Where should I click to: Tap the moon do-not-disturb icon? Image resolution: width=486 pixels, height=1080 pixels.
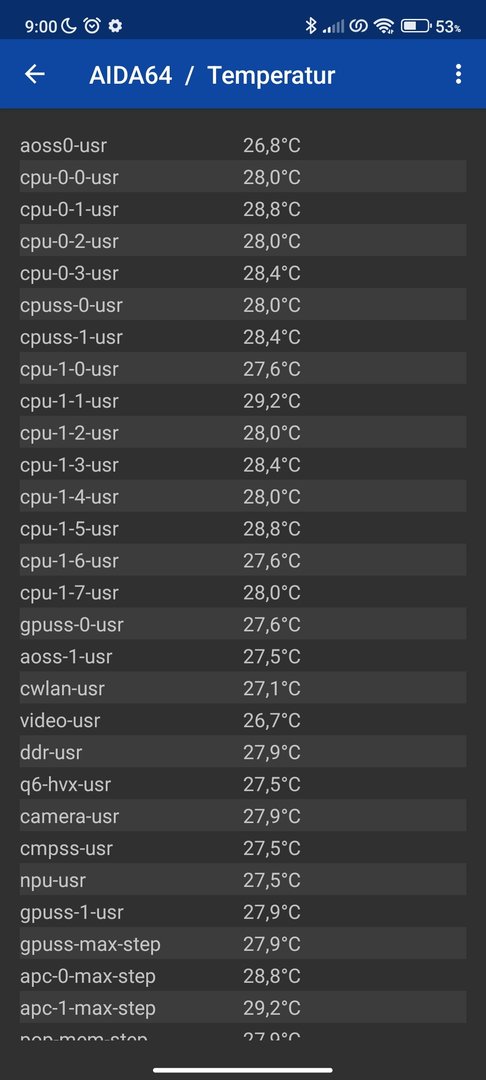coord(69,26)
